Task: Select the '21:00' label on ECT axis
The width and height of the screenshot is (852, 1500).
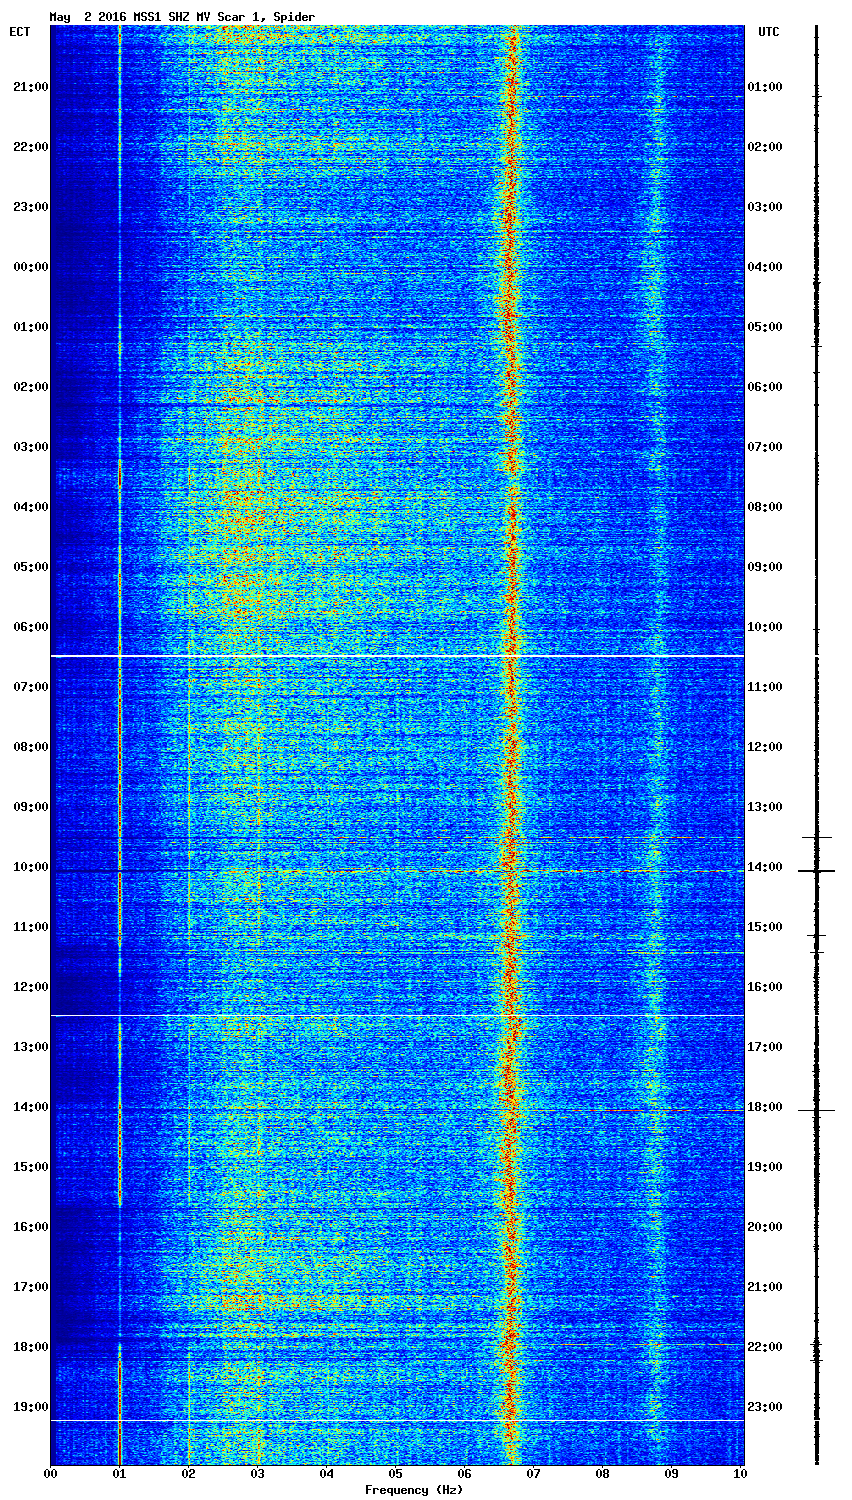Action: (30, 87)
